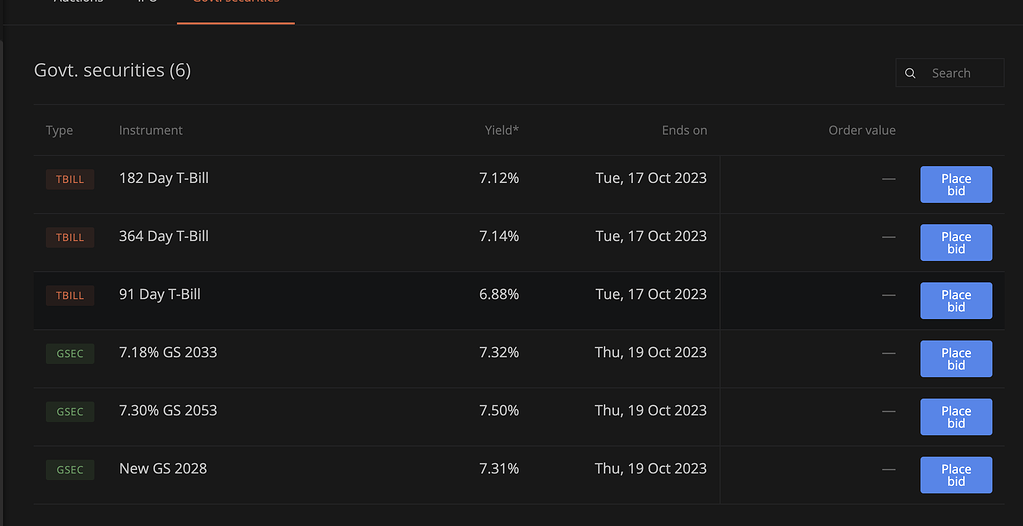The image size is (1023, 526).
Task: Click the TBILL tag of 182 Day T-Bill
Action: (x=70, y=179)
